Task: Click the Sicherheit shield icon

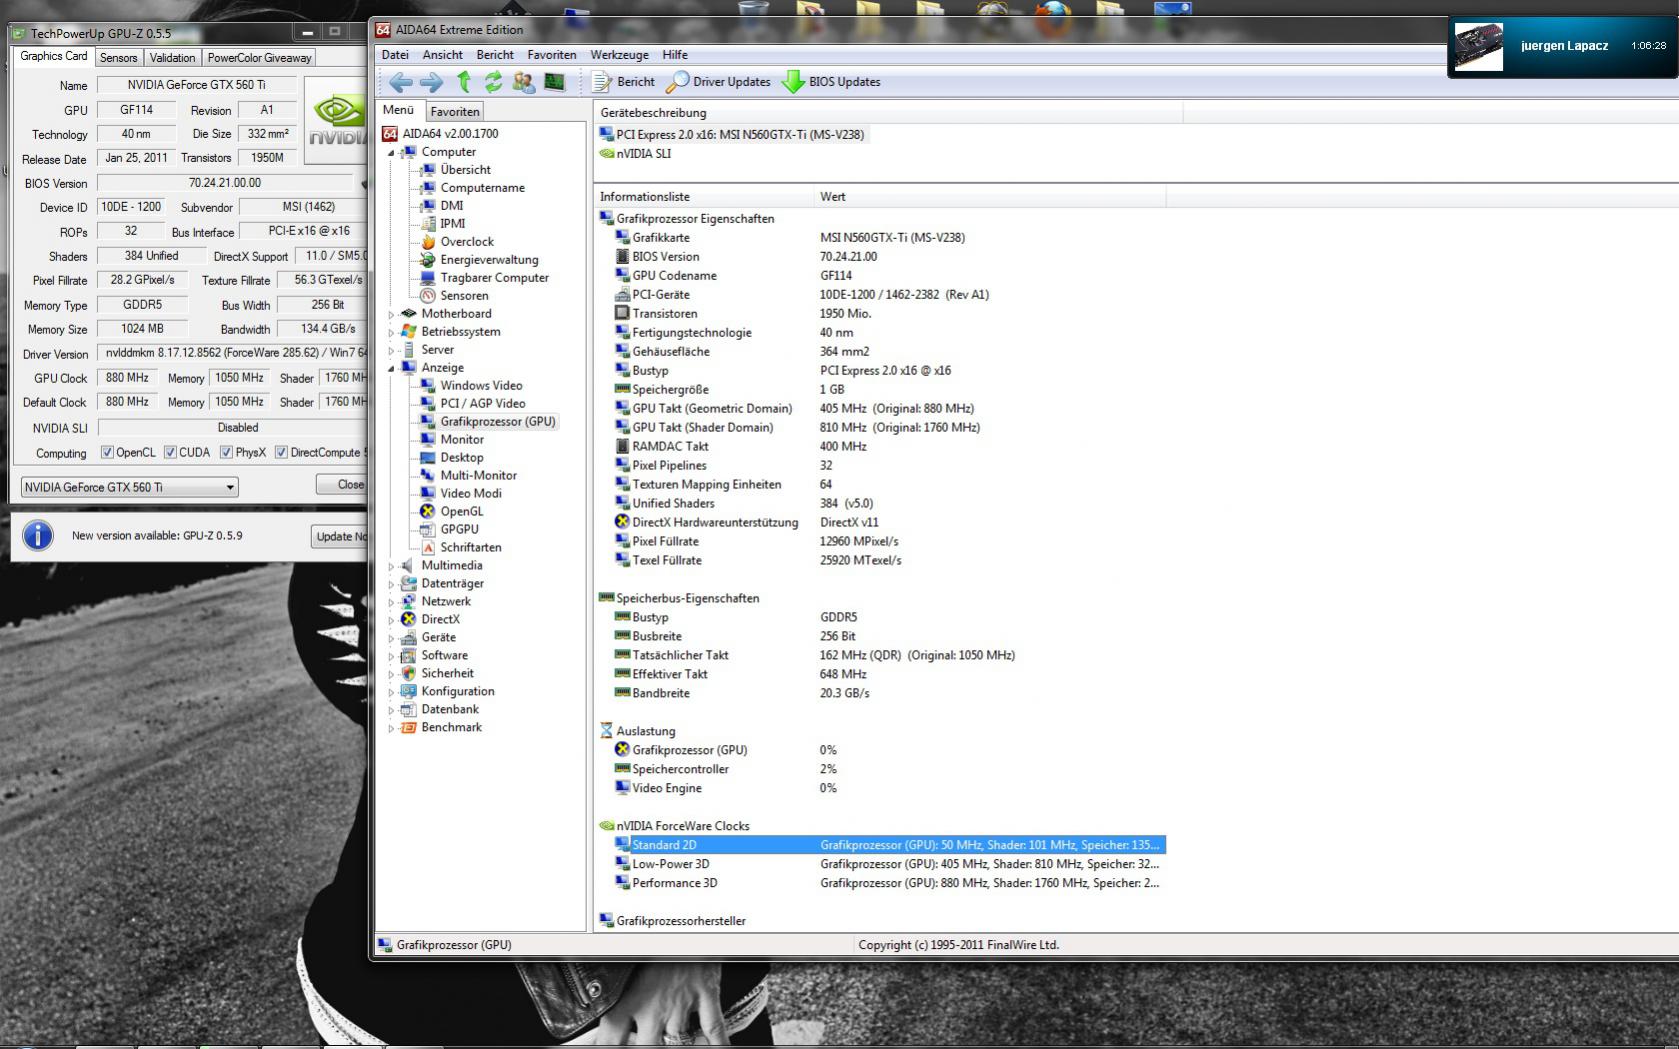Action: point(409,674)
